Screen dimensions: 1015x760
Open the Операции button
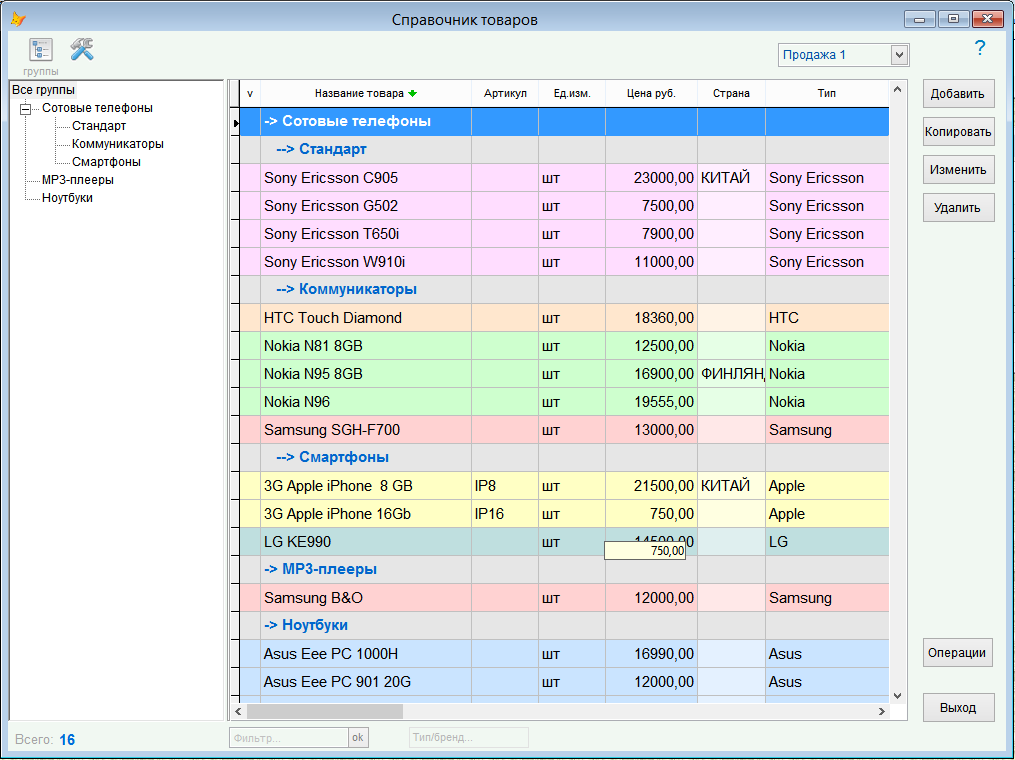click(x=957, y=653)
